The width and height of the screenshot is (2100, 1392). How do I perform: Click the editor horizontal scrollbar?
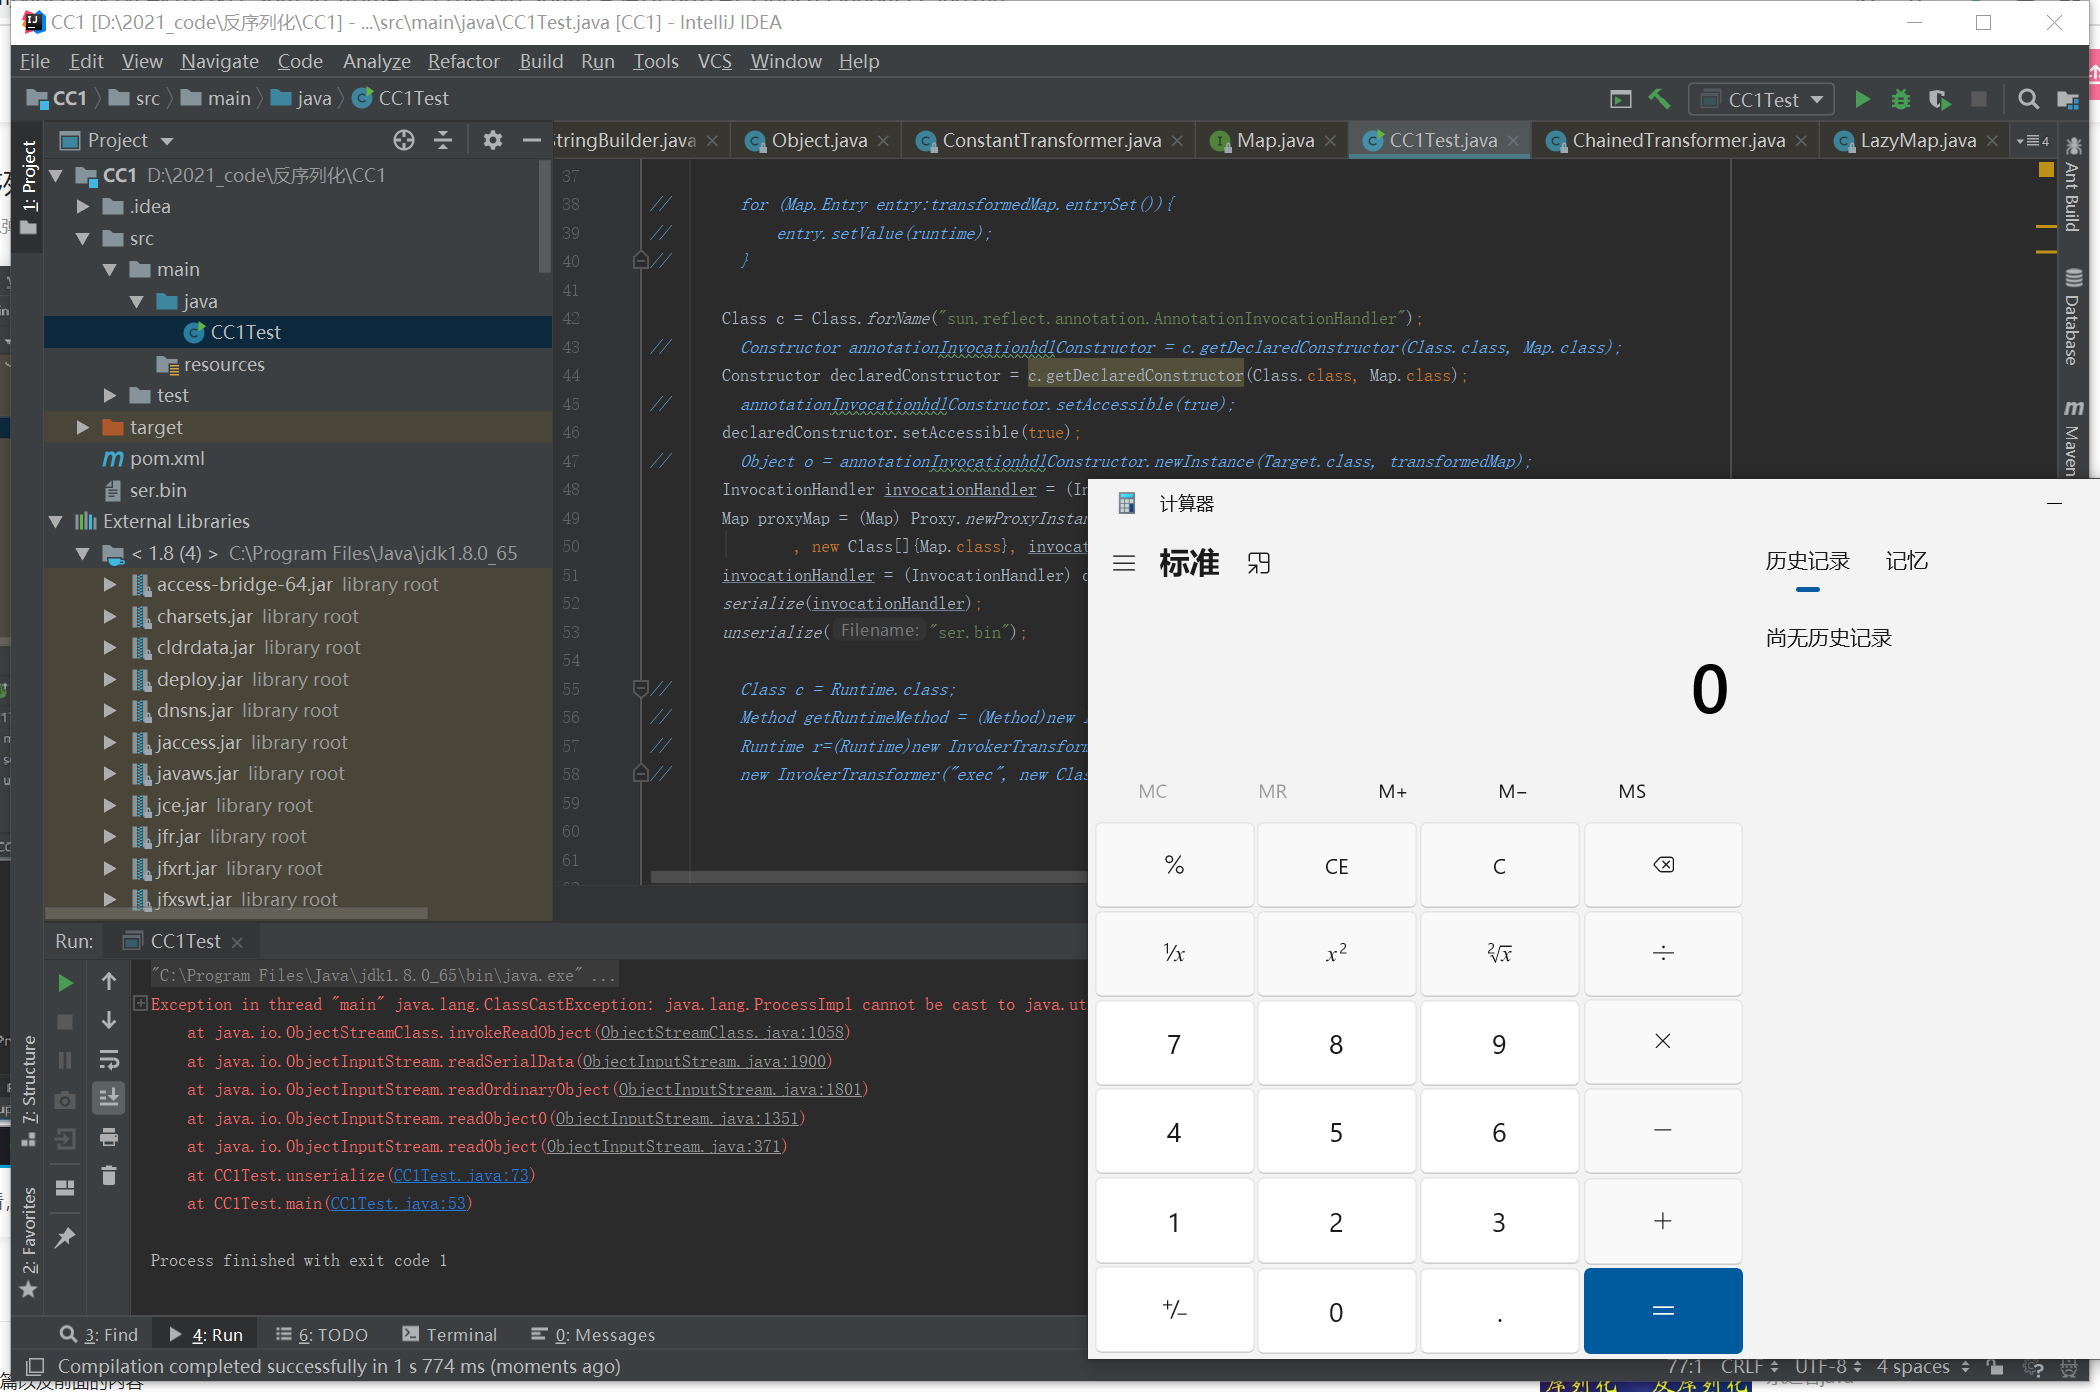click(x=868, y=877)
